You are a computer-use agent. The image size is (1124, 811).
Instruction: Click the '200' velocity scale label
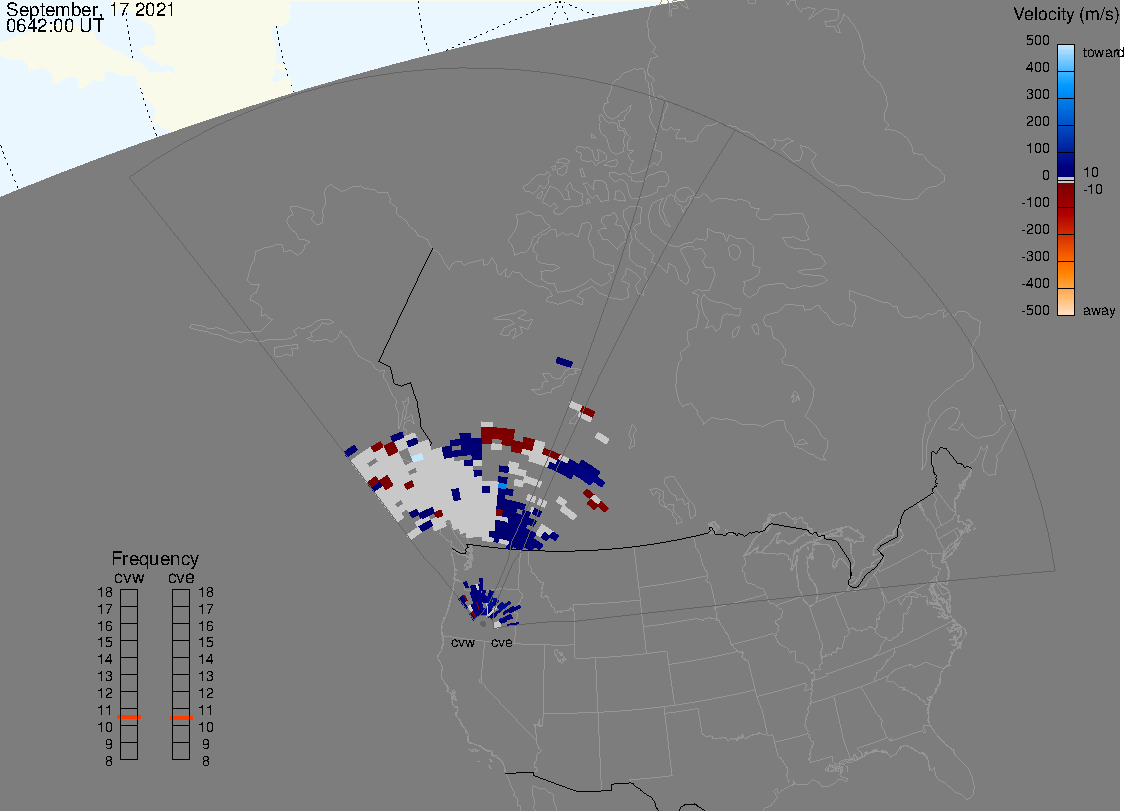(x=1038, y=121)
